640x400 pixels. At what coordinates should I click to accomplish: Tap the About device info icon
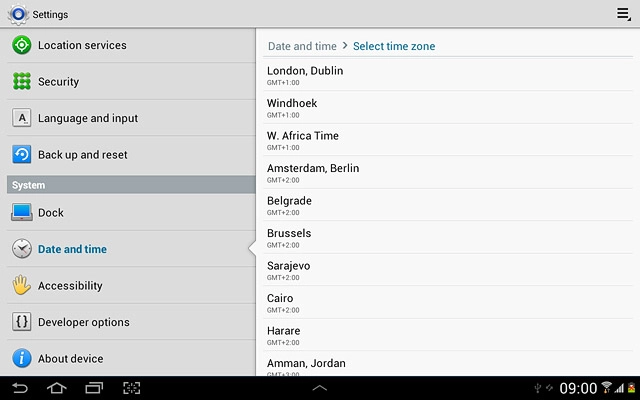click(22, 358)
